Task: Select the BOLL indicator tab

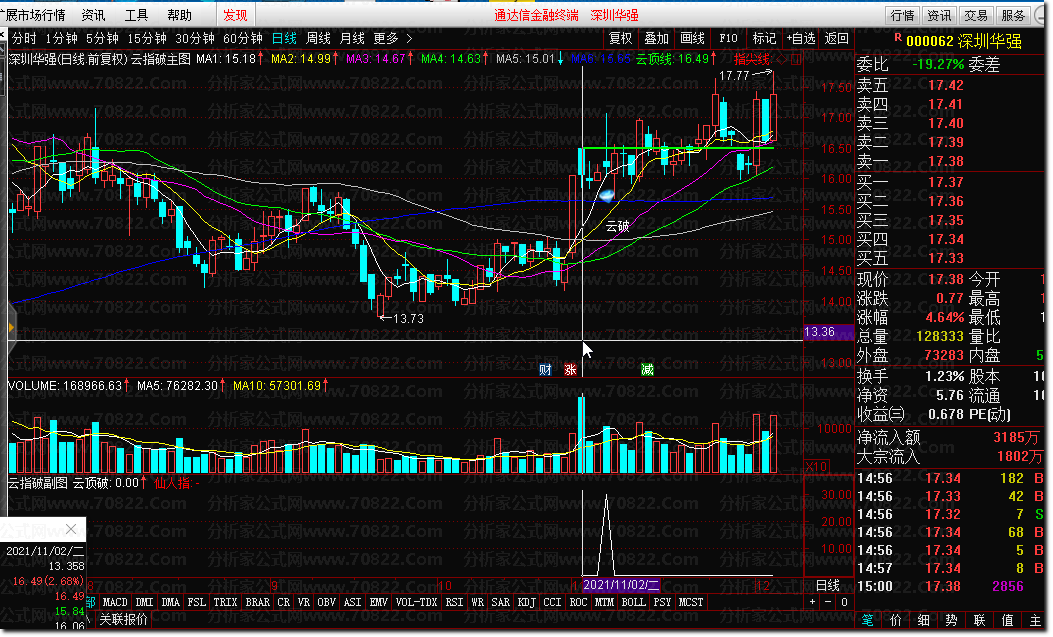Action: (x=633, y=603)
